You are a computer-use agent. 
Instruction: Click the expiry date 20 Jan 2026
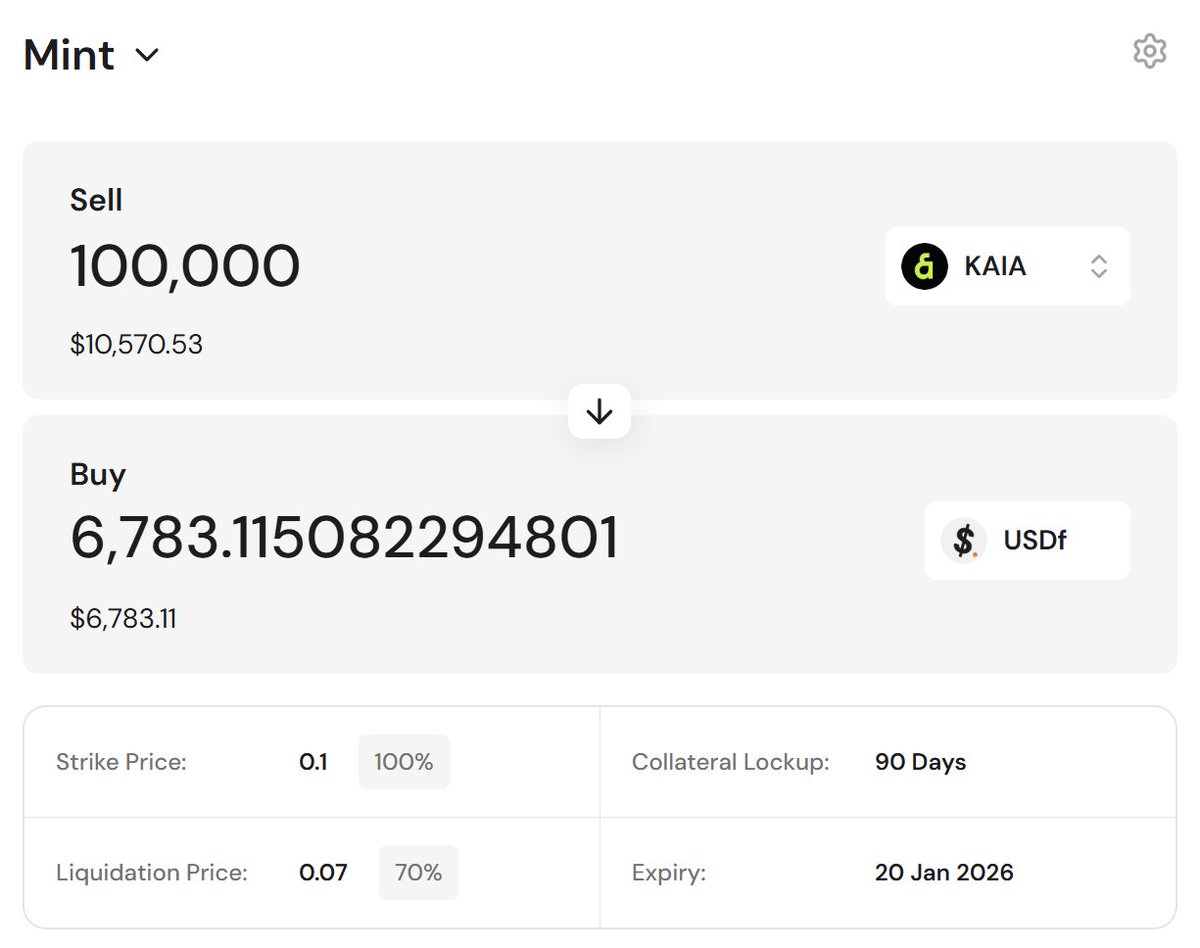943,872
